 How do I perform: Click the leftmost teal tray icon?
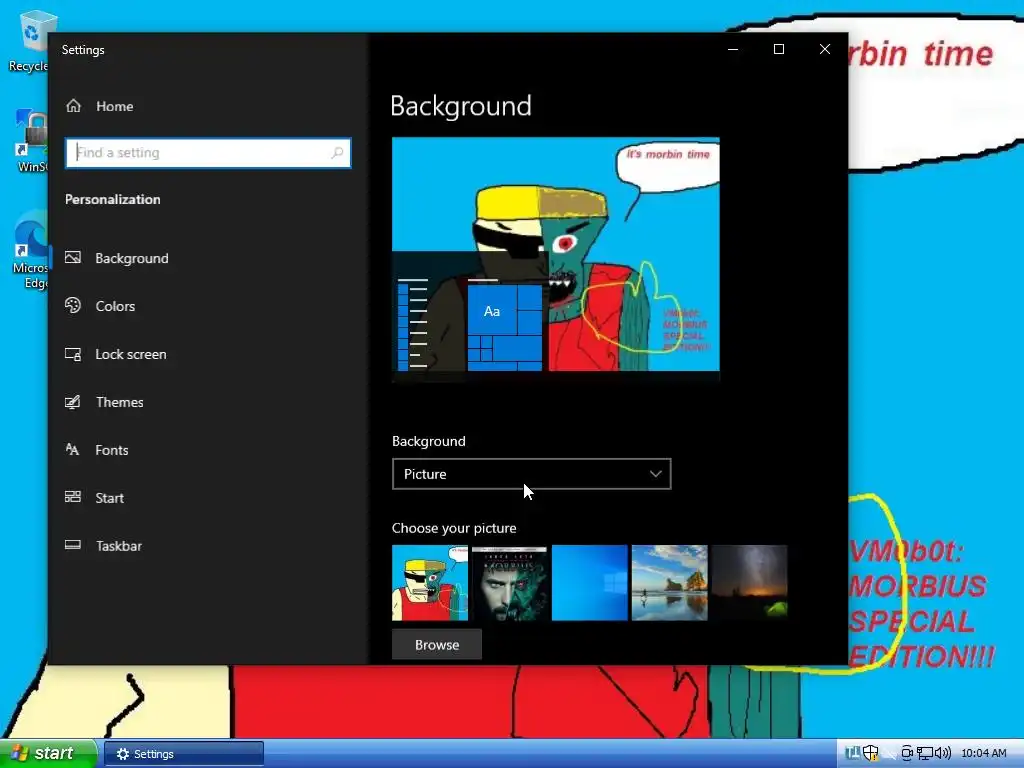[853, 753]
